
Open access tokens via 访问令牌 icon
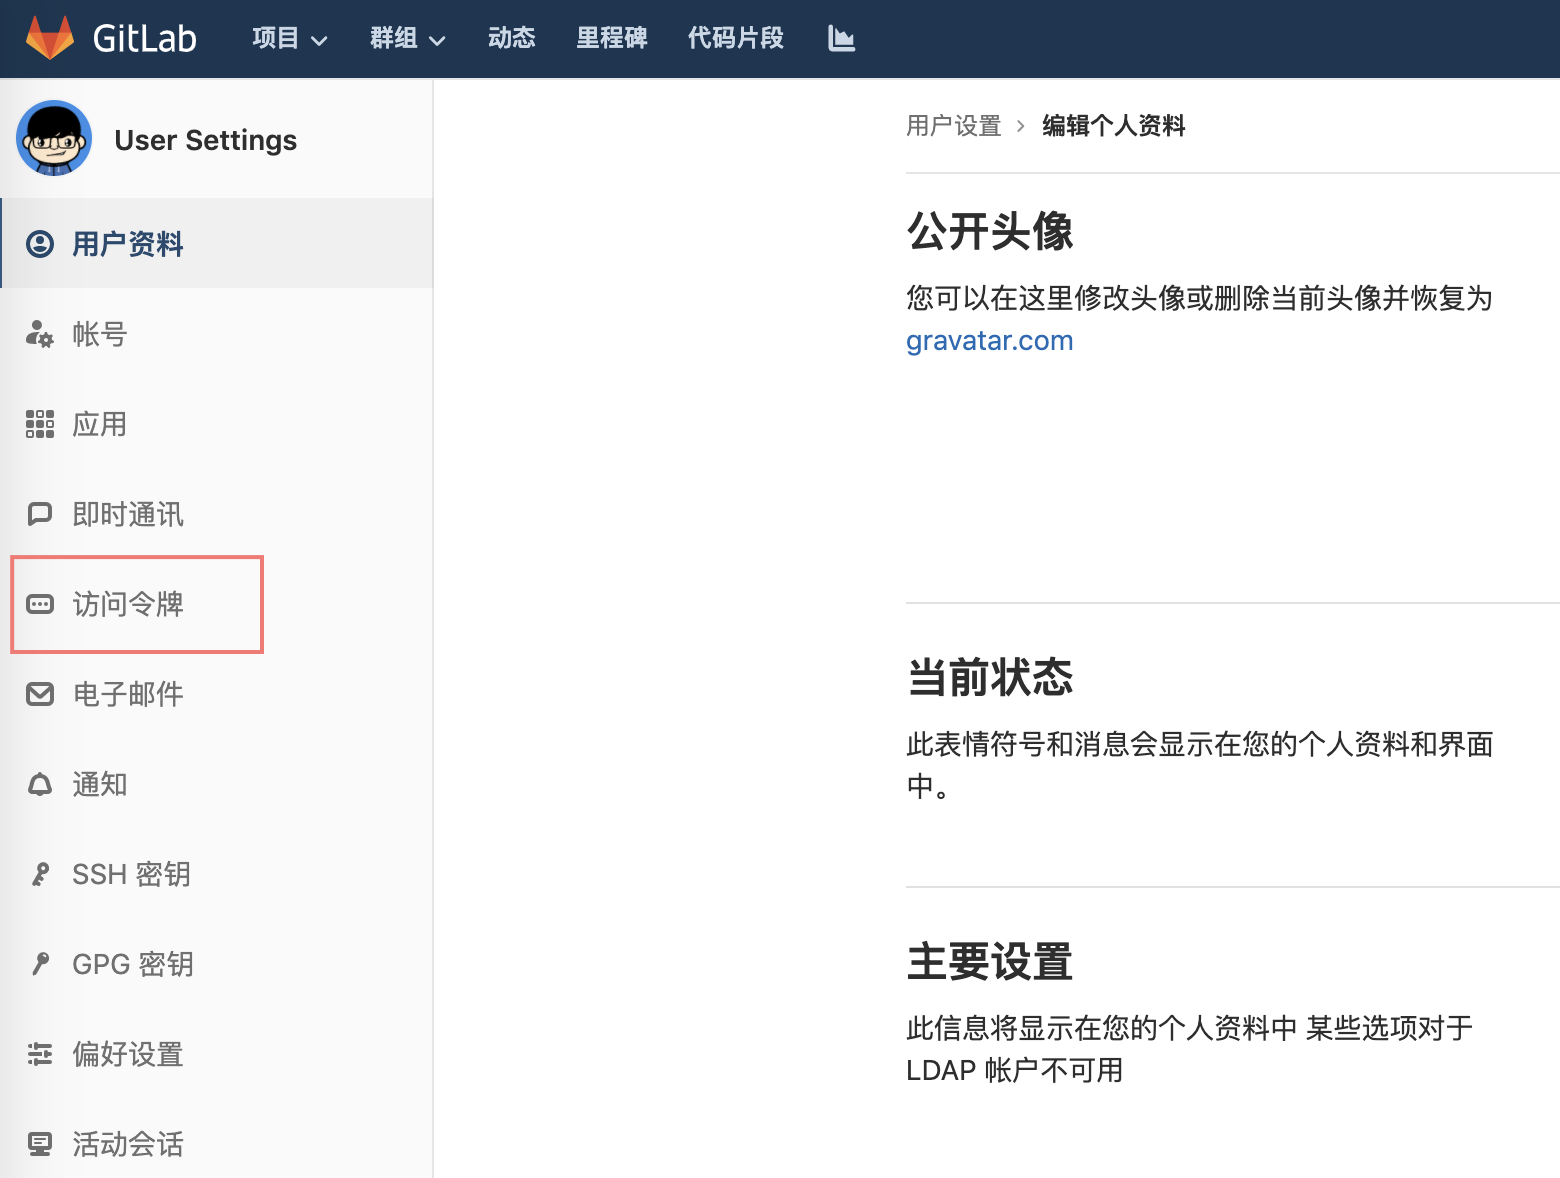pyautogui.click(x=39, y=604)
